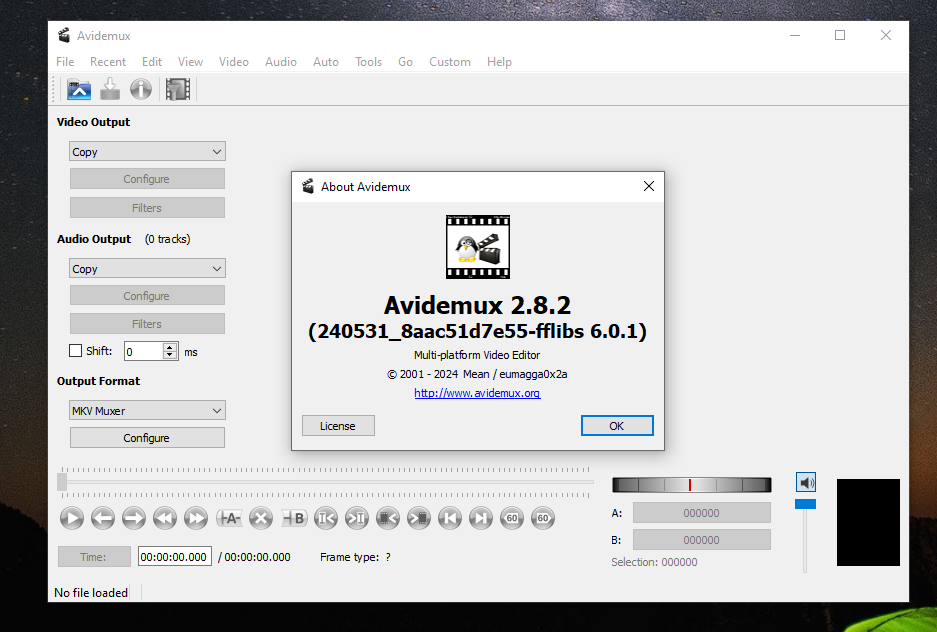Screen dimensions: 937x632
Task: Open the Auto menu
Action: (x=326, y=62)
